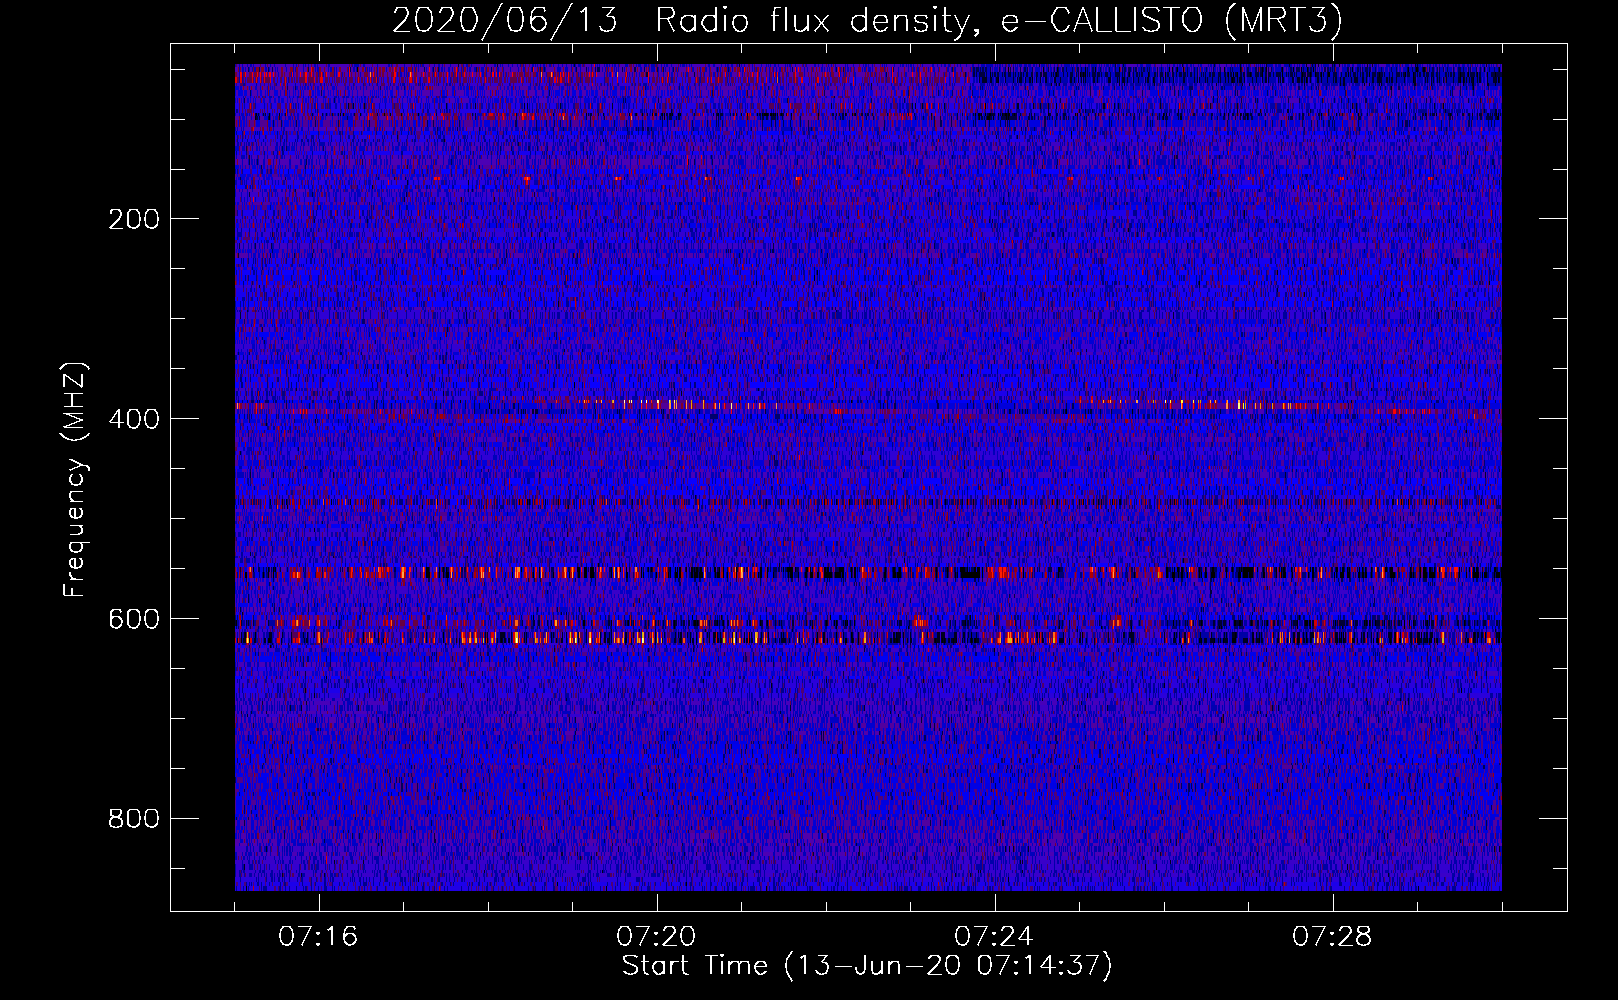Image resolution: width=1618 pixels, height=1000 pixels.
Task: Select the 600 frequency tick label
Action: (134, 619)
